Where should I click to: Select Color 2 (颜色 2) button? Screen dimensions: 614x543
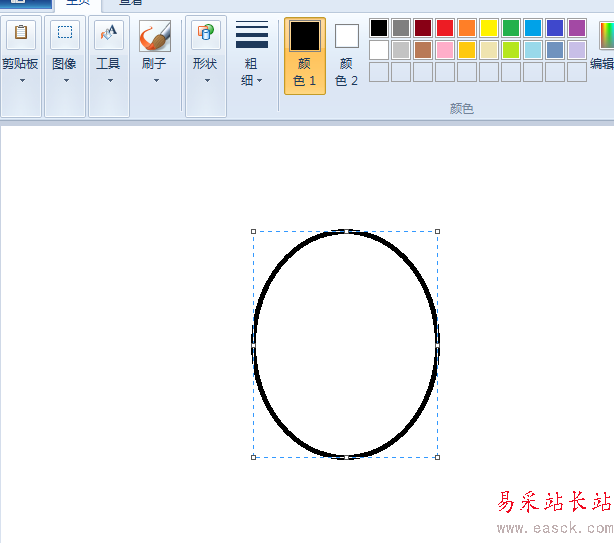tap(347, 56)
